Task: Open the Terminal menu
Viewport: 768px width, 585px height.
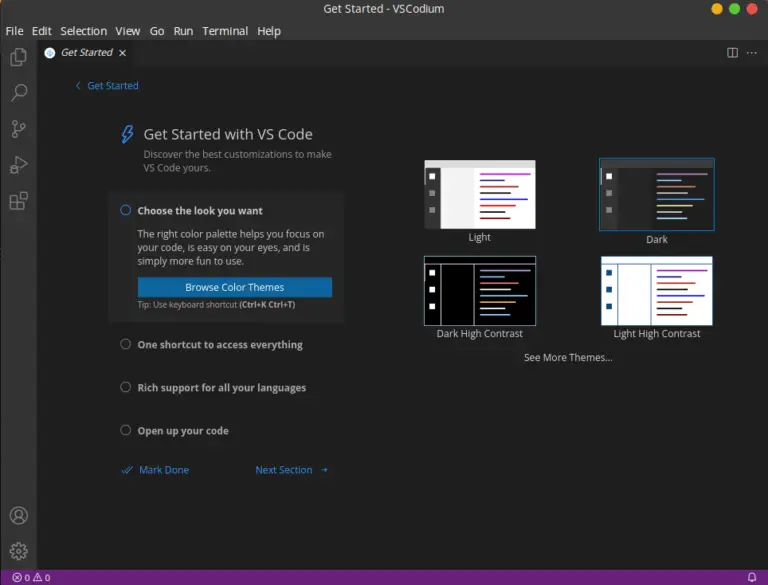Action: [225, 31]
